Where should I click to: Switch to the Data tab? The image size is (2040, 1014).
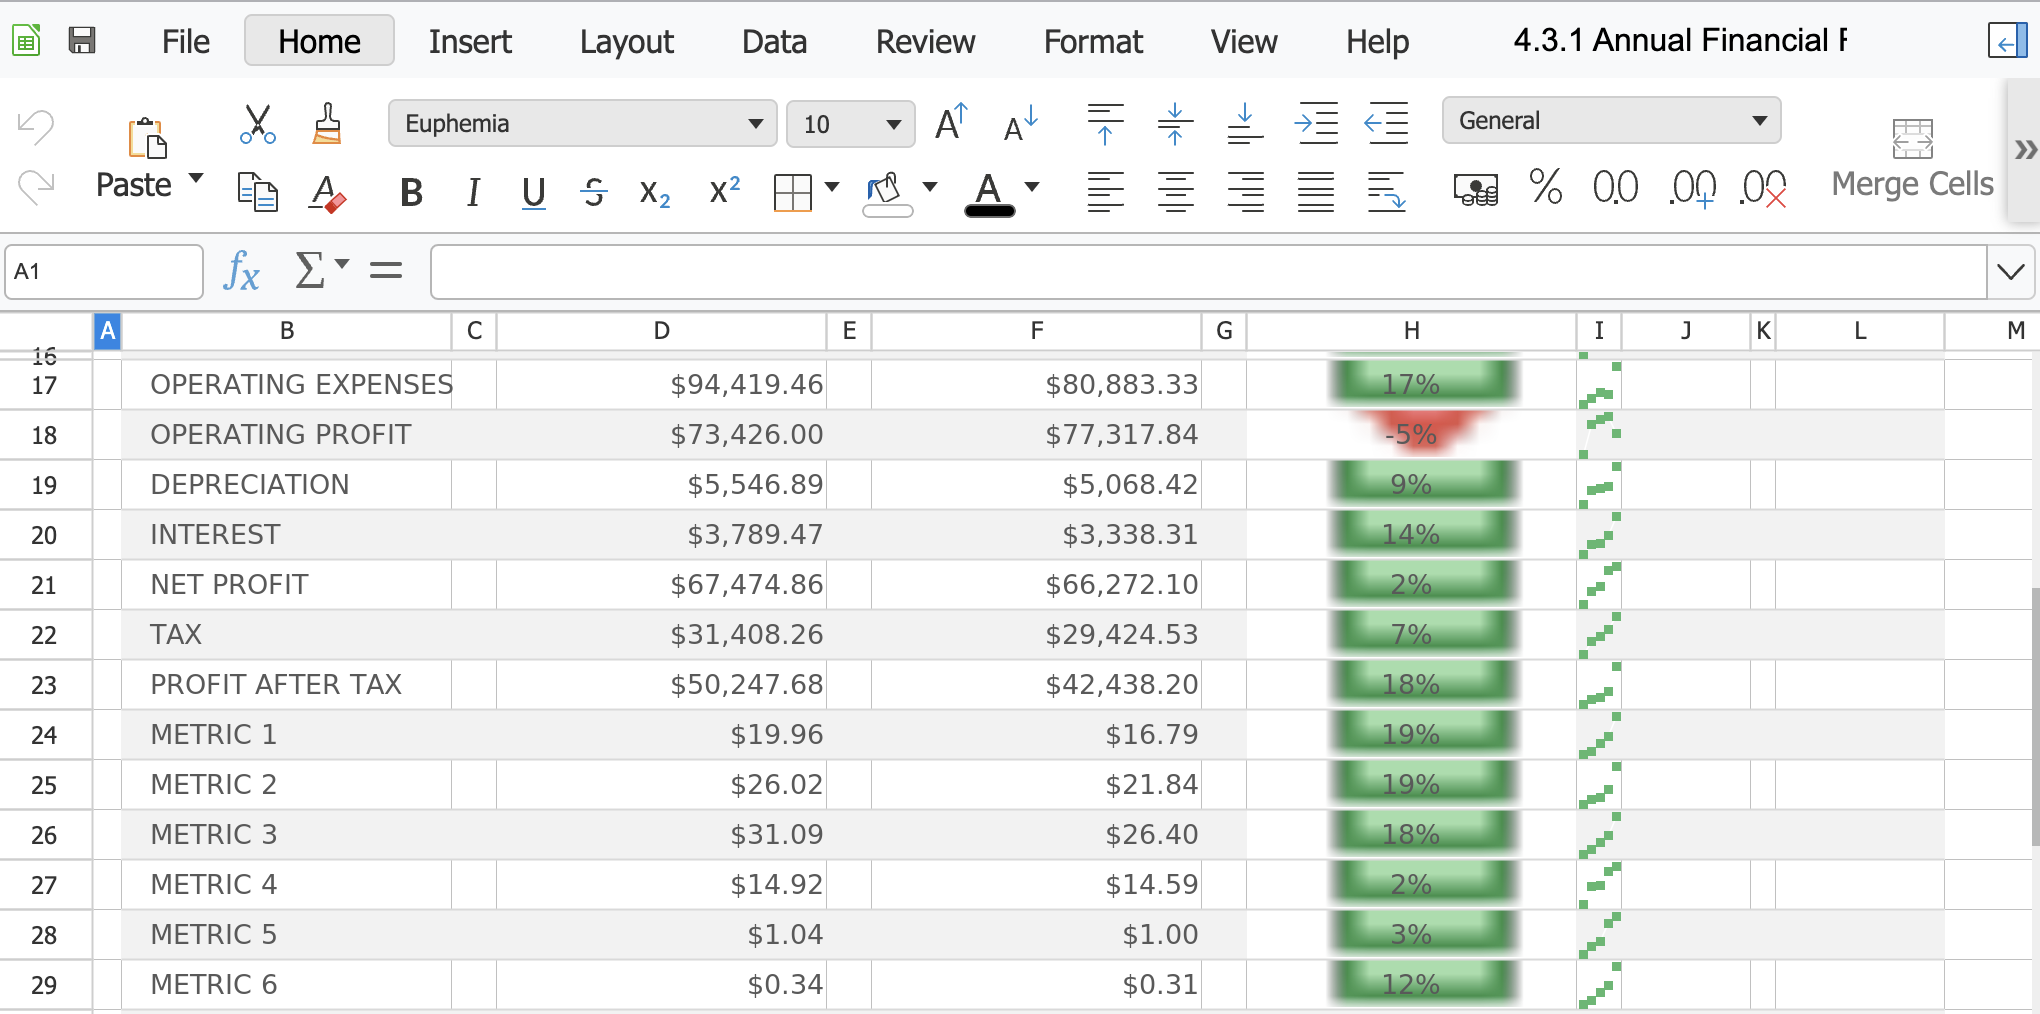coord(774,41)
